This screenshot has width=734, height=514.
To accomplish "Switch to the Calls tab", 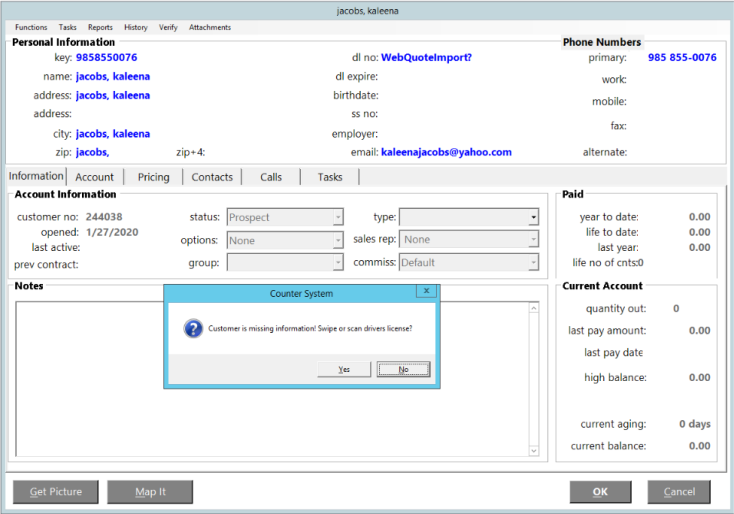I will click(271, 177).
